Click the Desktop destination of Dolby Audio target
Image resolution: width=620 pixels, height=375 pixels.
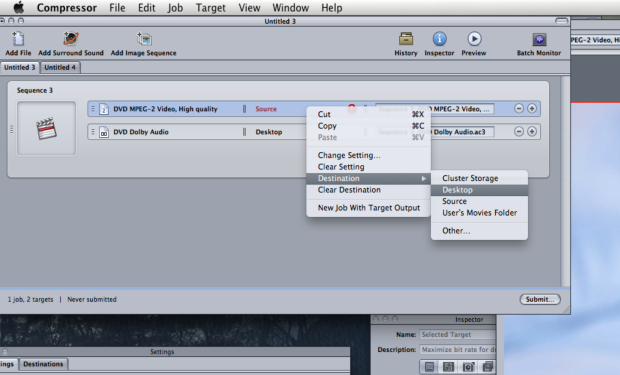[268, 132]
